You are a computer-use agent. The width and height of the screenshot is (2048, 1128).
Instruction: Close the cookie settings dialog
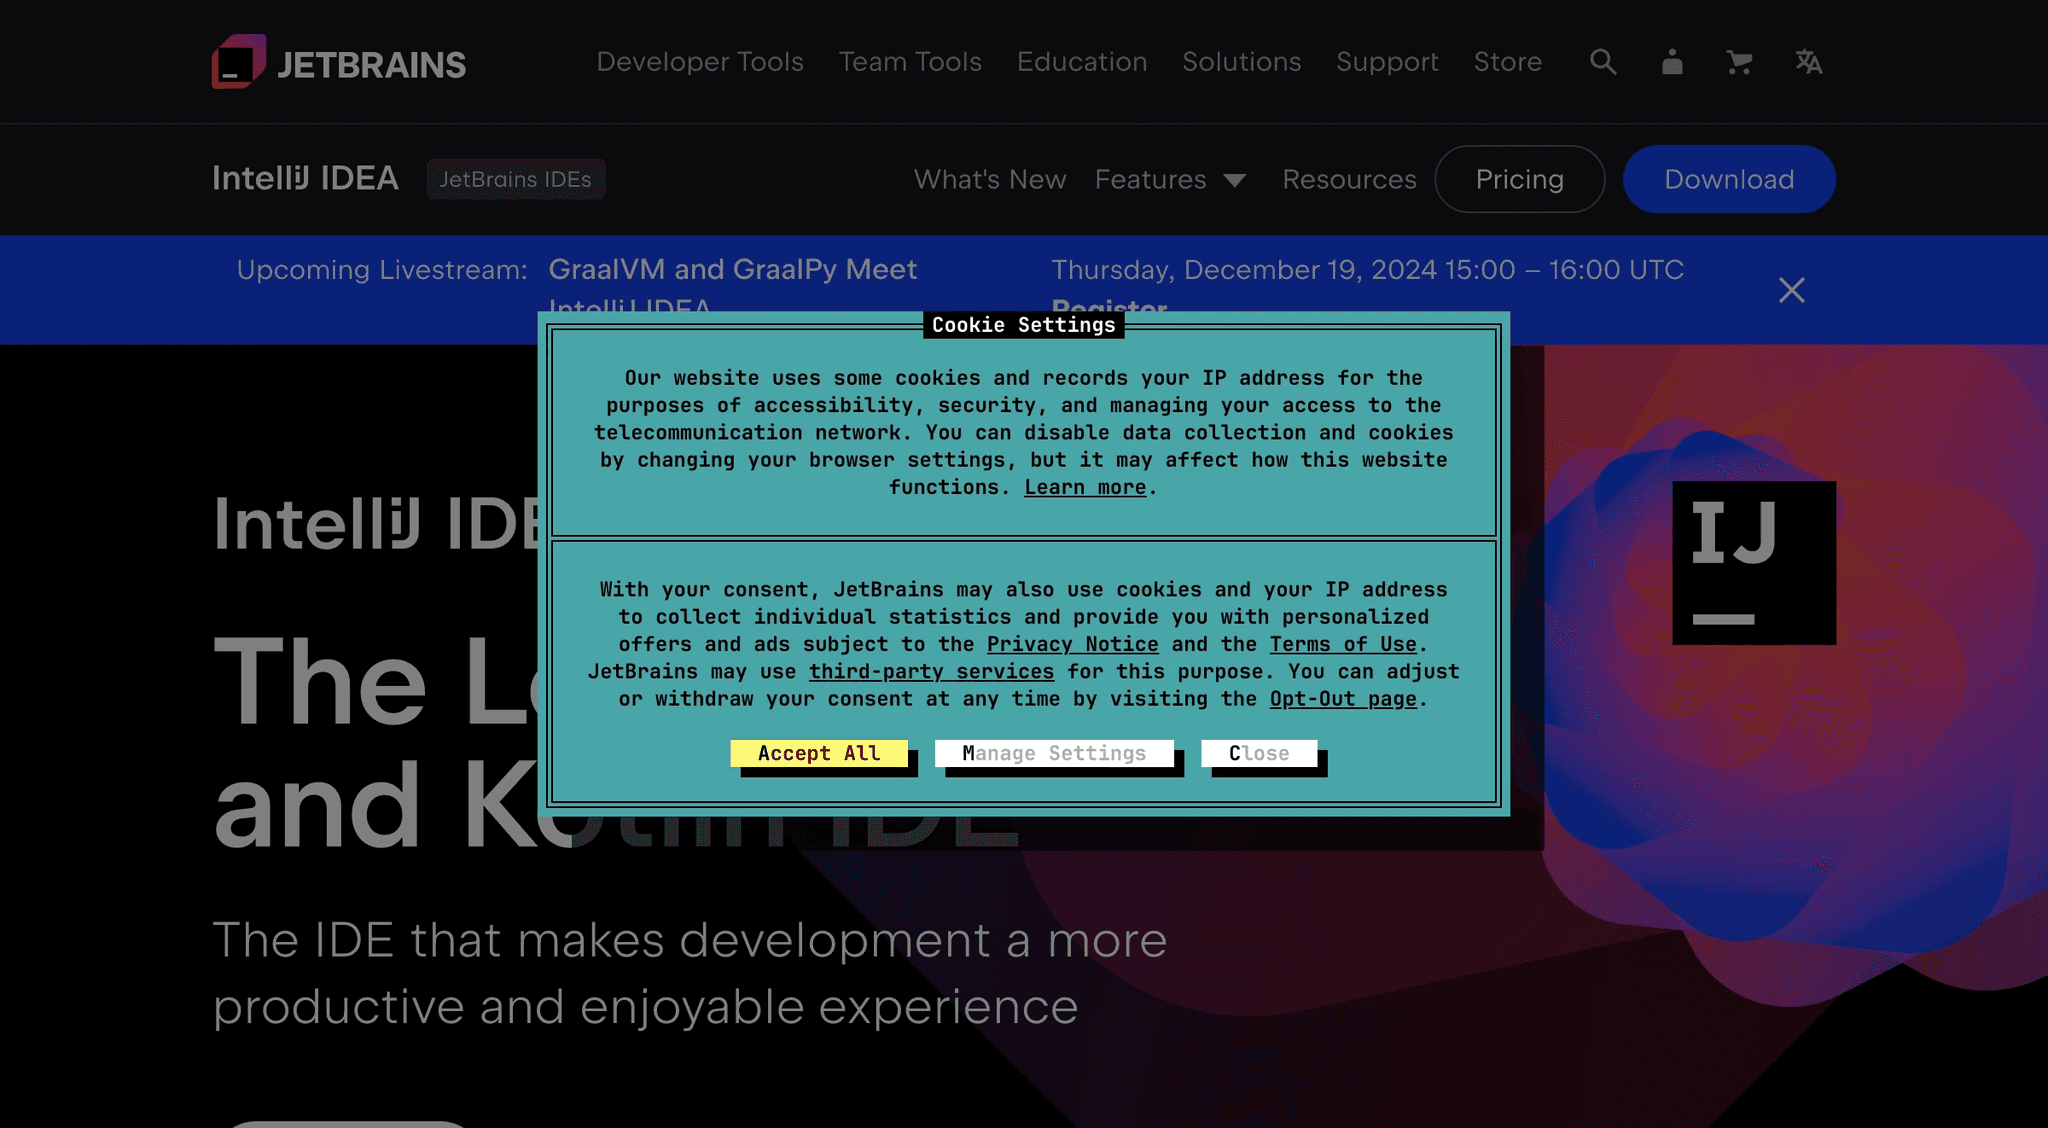pyautogui.click(x=1259, y=753)
